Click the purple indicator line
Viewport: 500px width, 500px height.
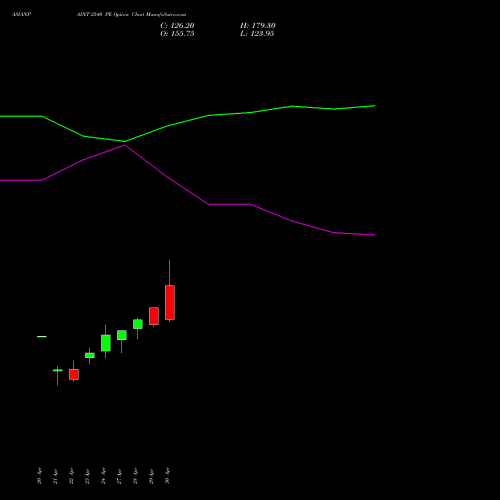[x=208, y=204]
